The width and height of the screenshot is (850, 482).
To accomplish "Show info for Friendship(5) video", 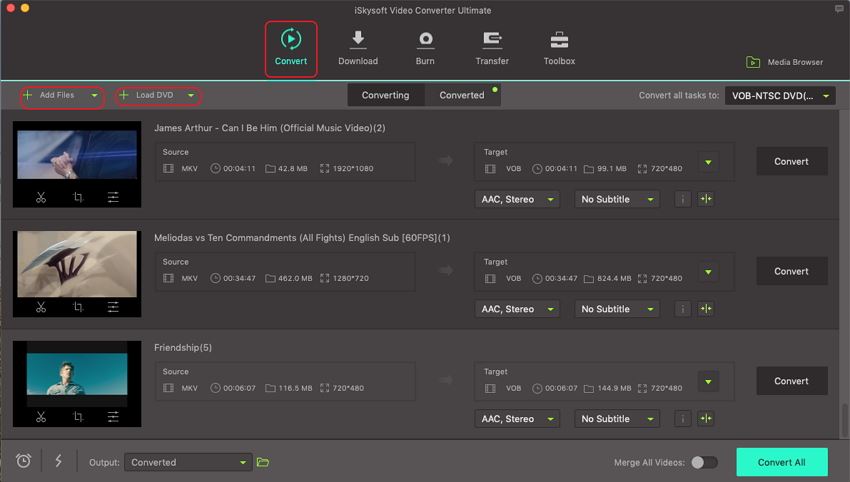I will 682,419.
